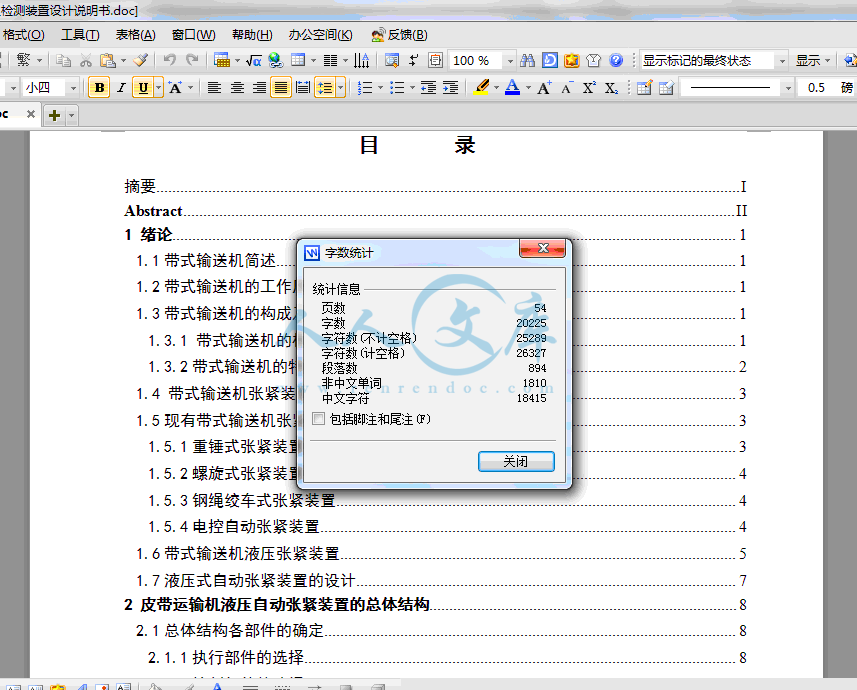The image size is (857, 690).
Task: Click the 反馈(B) feedback button
Action: (x=400, y=35)
